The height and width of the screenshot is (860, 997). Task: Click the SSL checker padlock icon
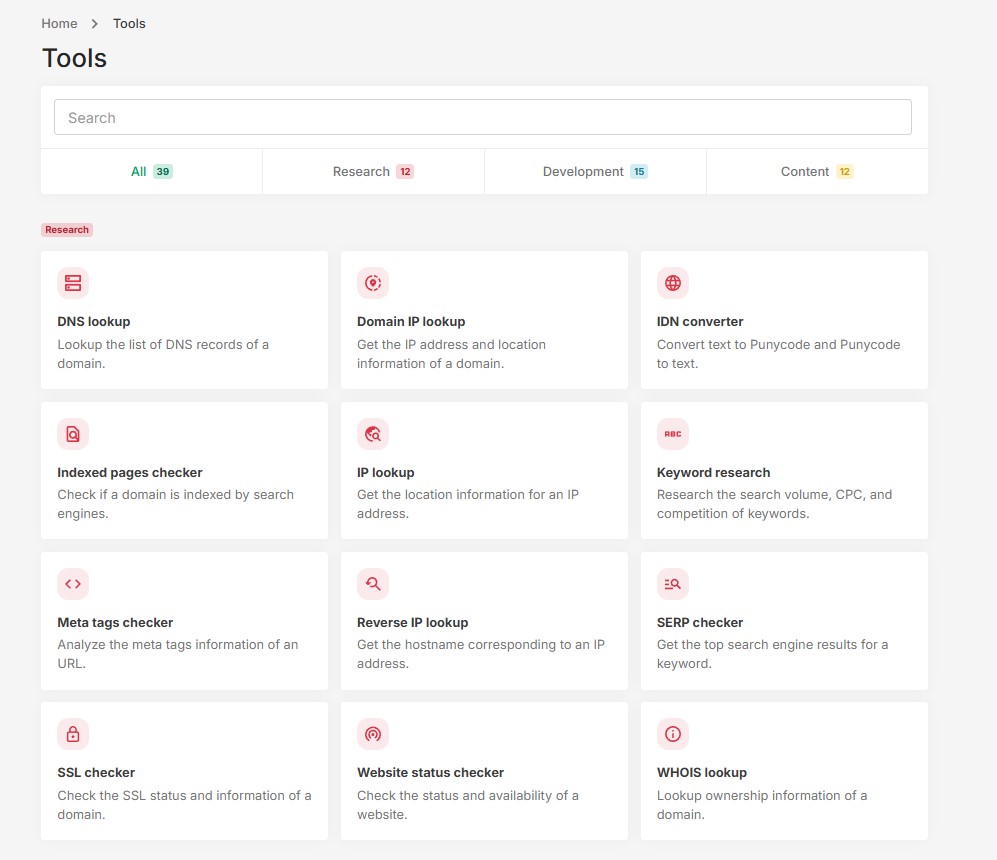73,734
